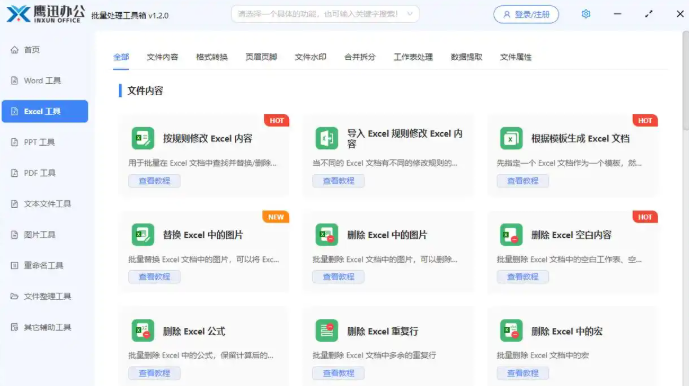Click the title 删除 Excel 重复行
The height and width of the screenshot is (386, 689).
[382, 331]
